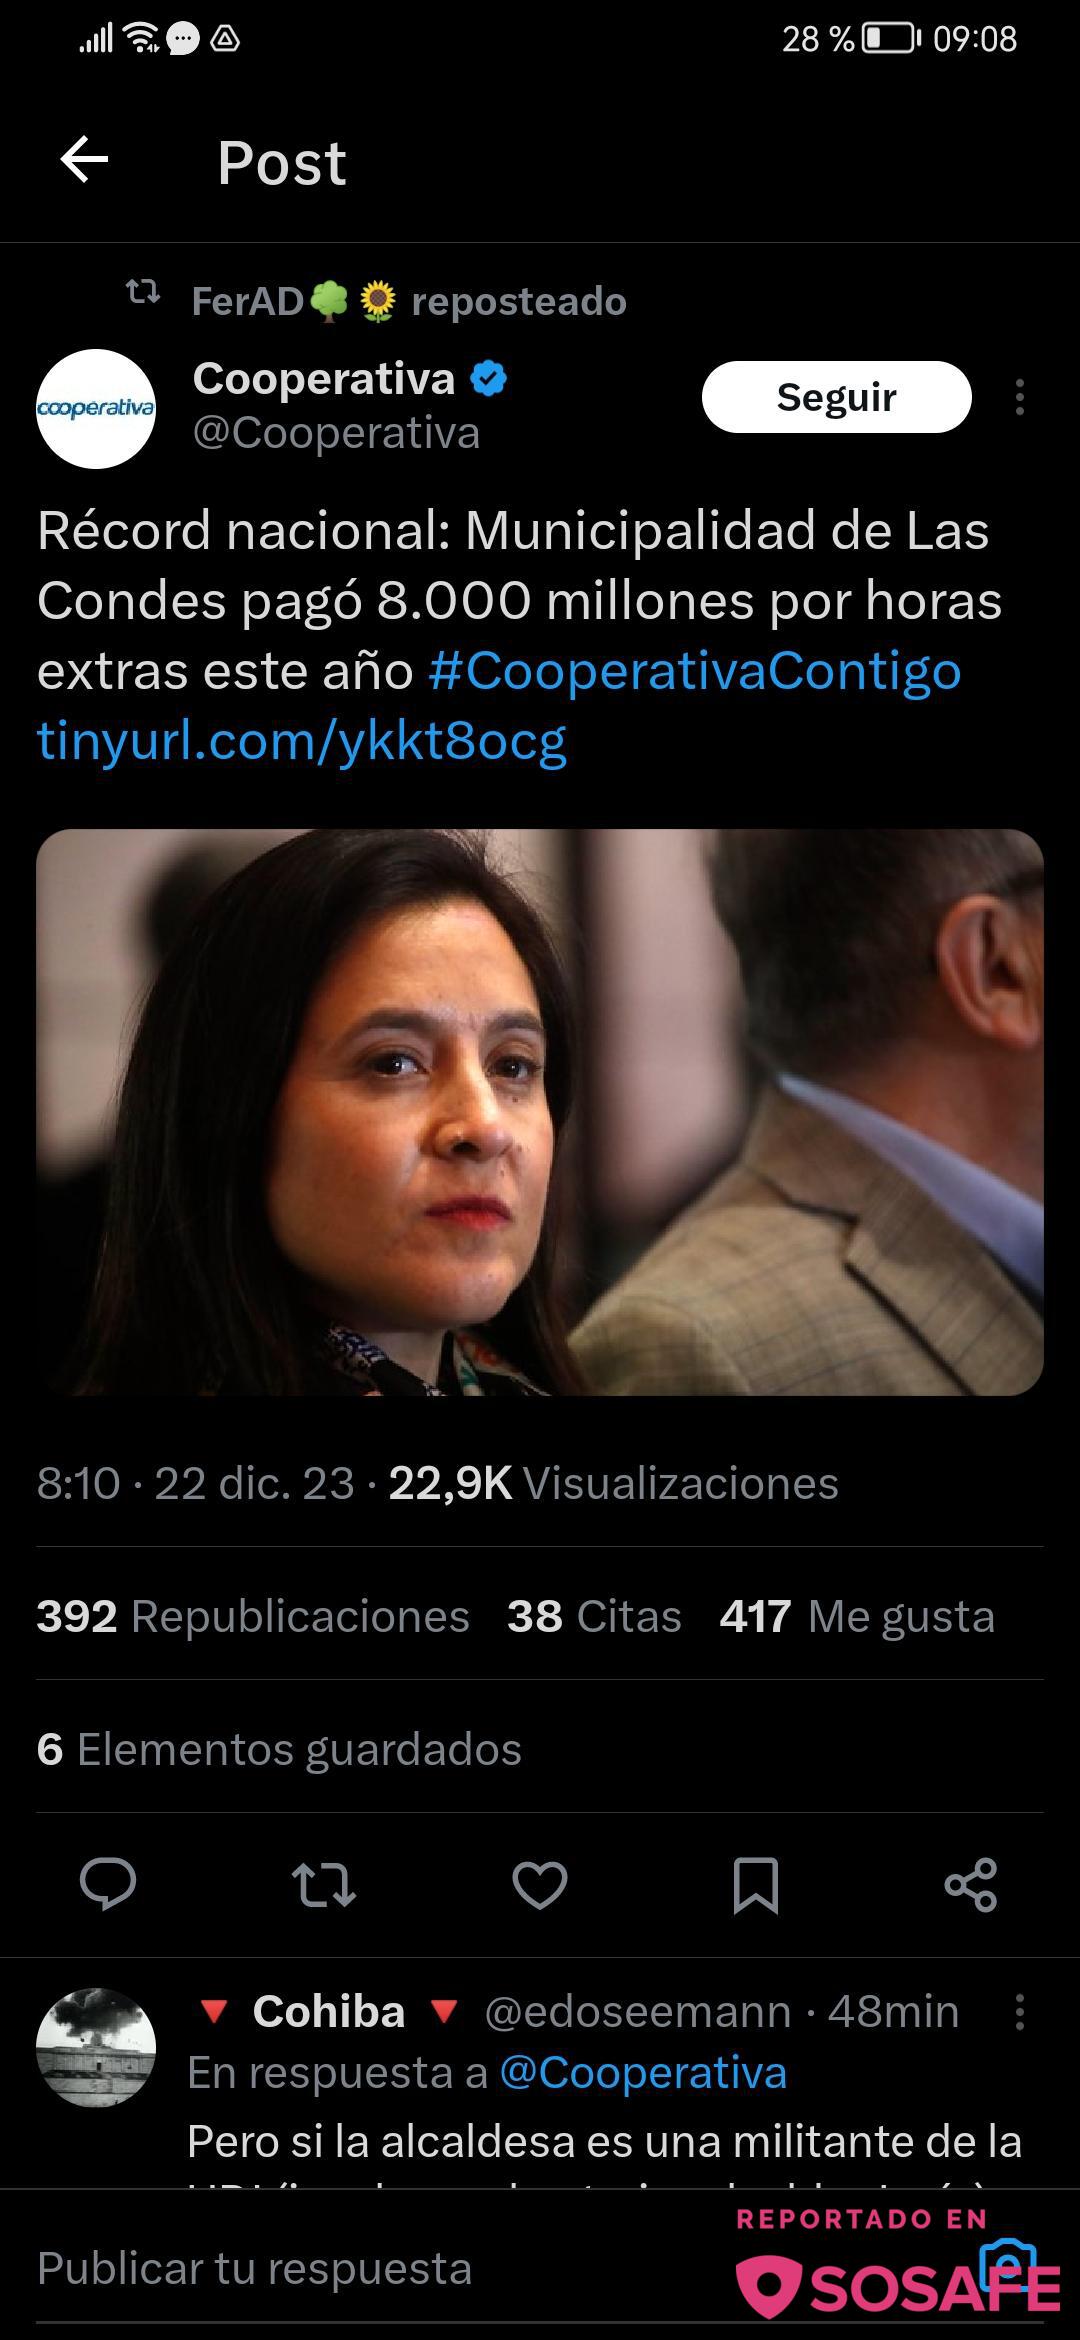1080x2340 pixels.
Task: Open the Cooperativa profile avatar
Action: [96, 408]
